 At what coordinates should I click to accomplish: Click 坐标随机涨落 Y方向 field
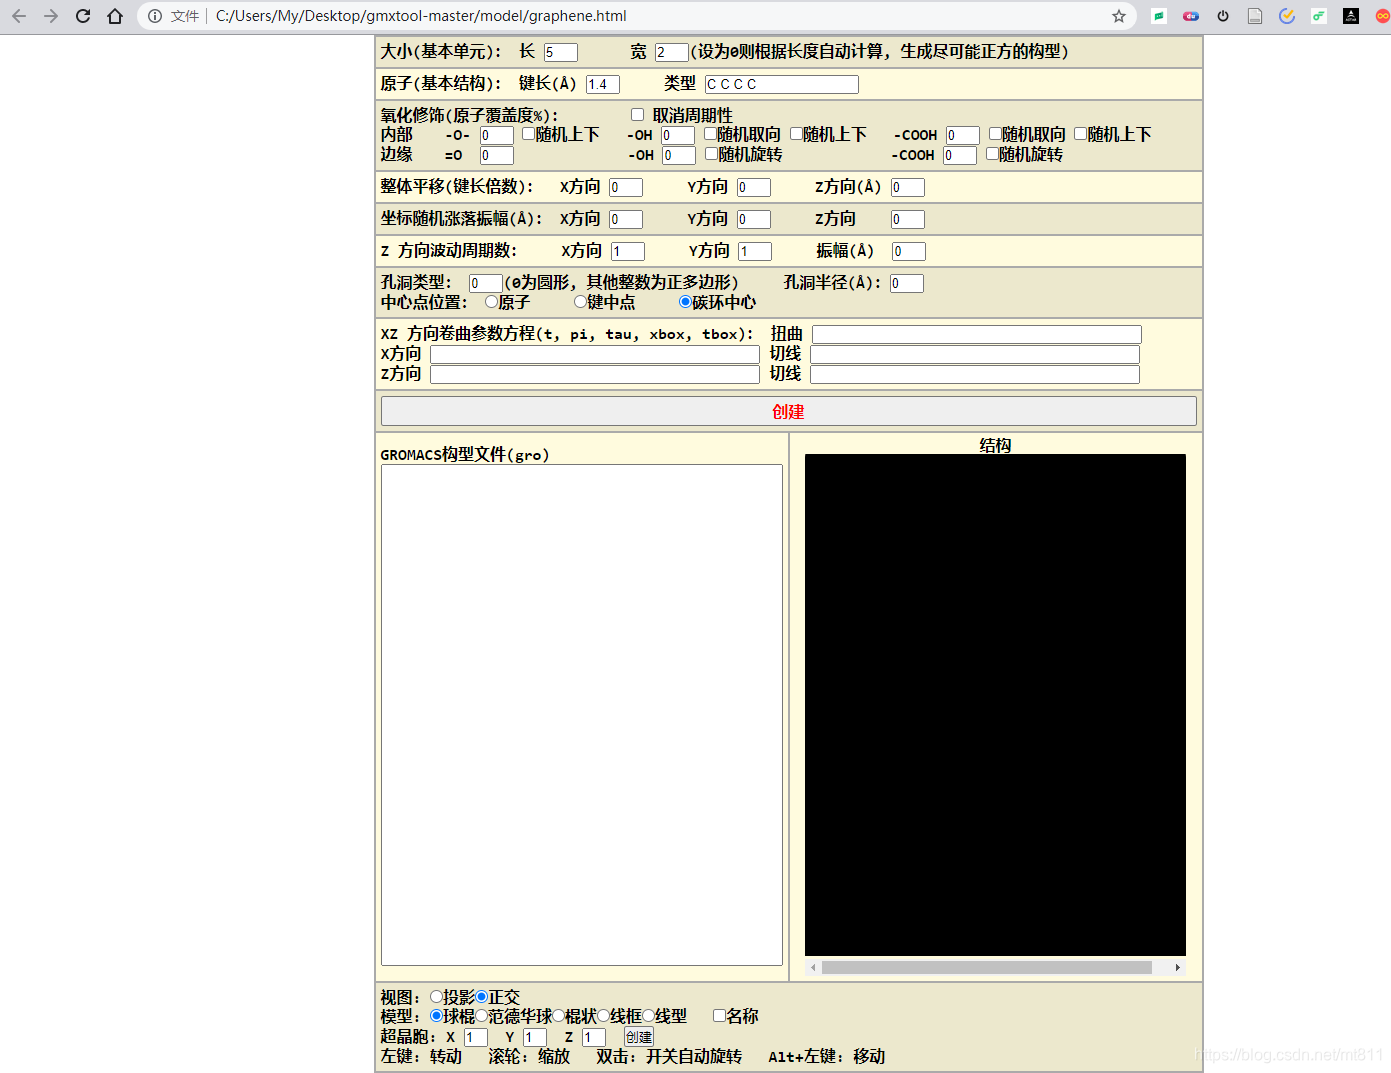[x=754, y=219]
